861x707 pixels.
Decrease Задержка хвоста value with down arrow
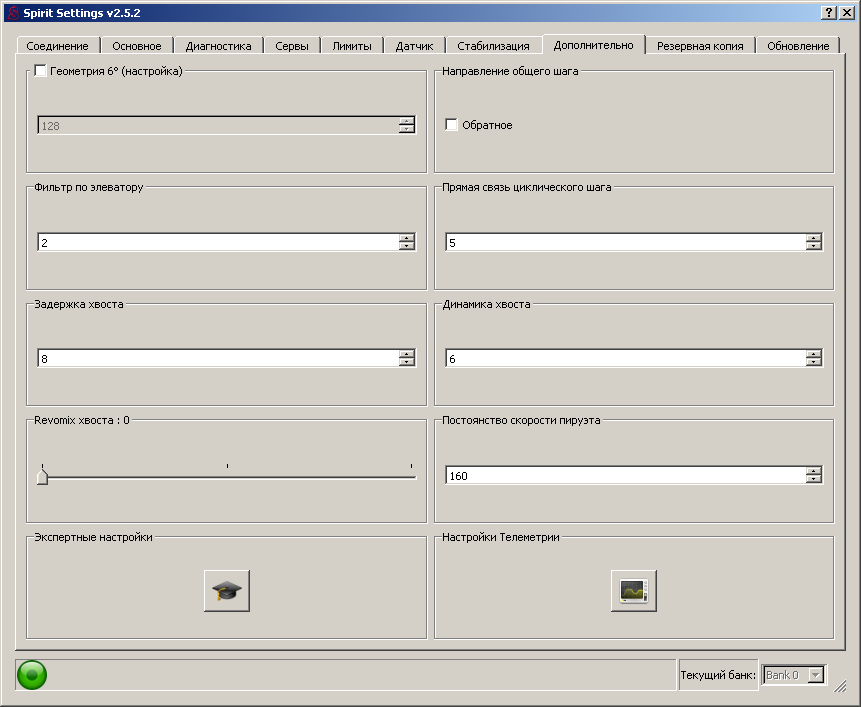pyautogui.click(x=406, y=363)
